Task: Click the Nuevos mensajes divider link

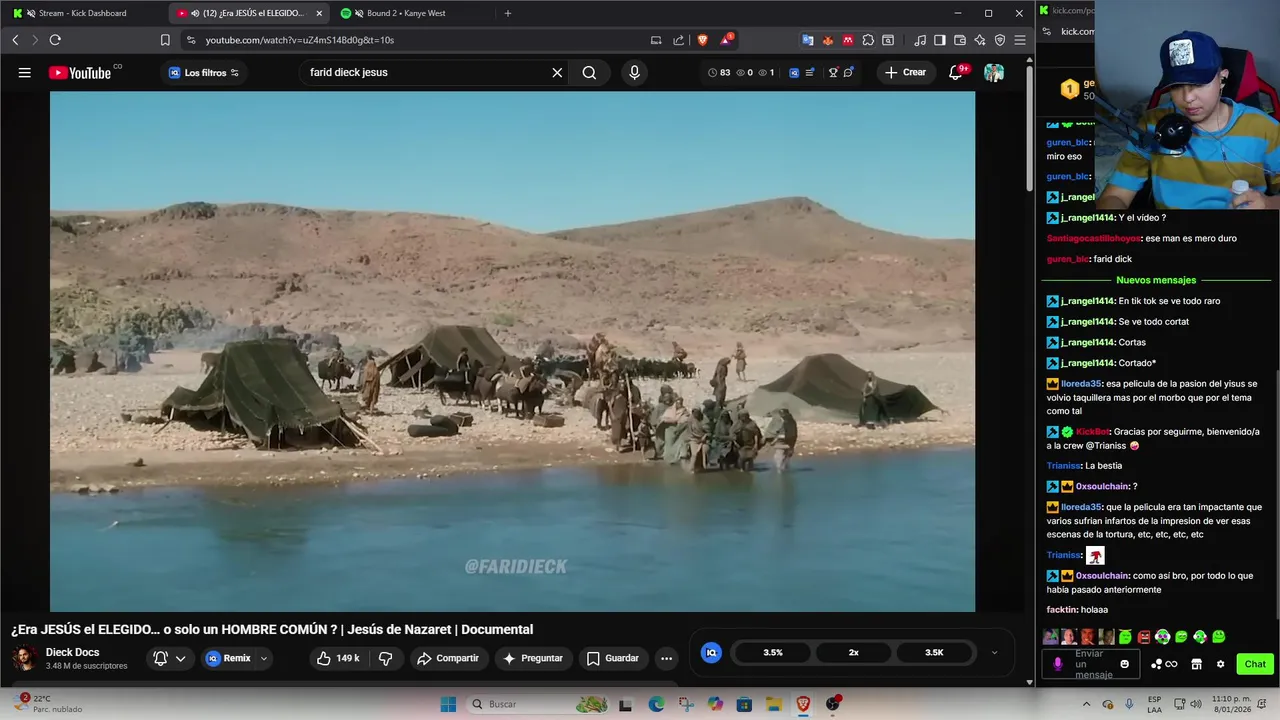Action: 1156,280
